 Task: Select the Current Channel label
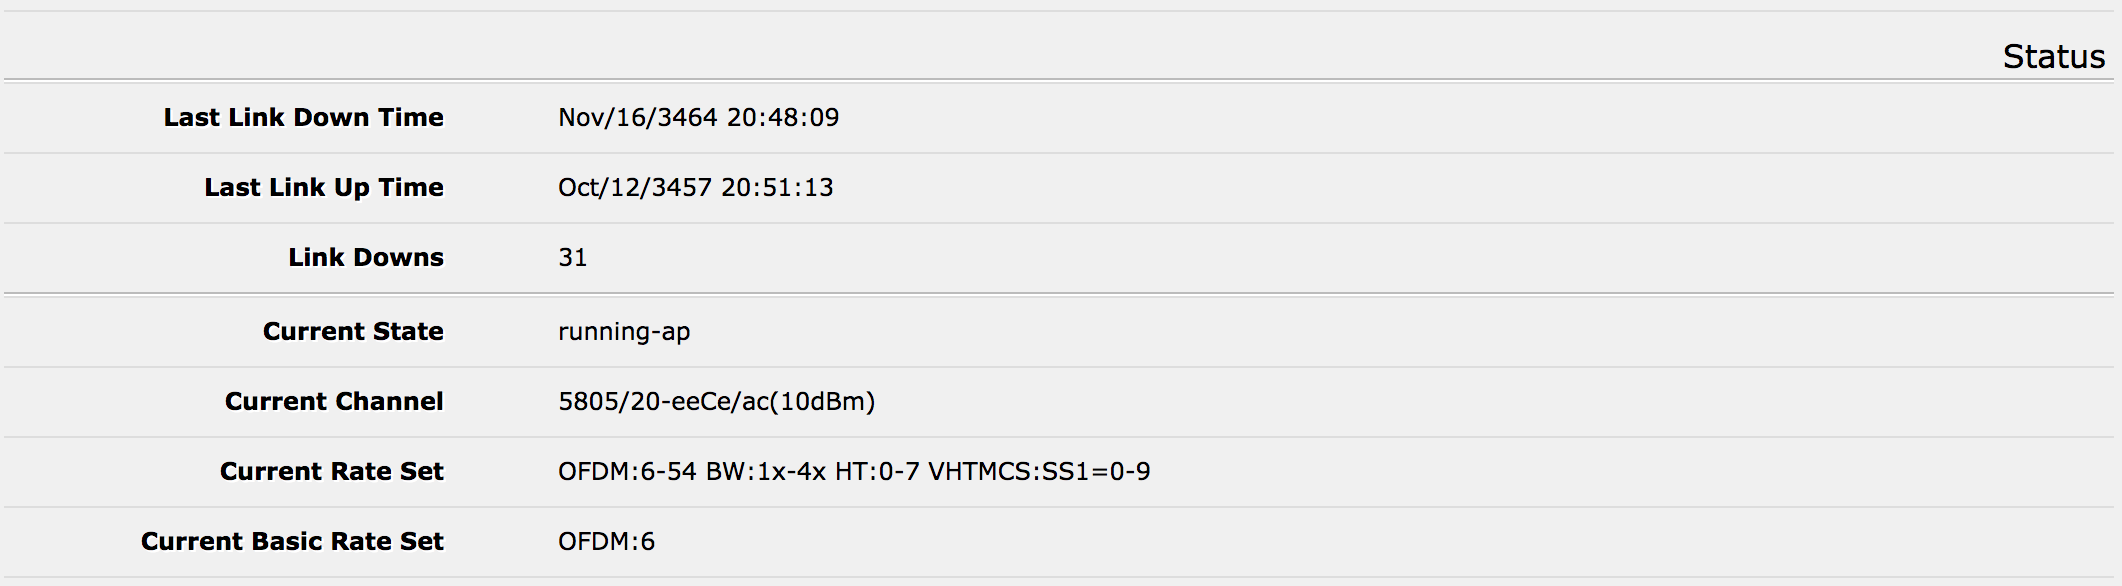333,402
